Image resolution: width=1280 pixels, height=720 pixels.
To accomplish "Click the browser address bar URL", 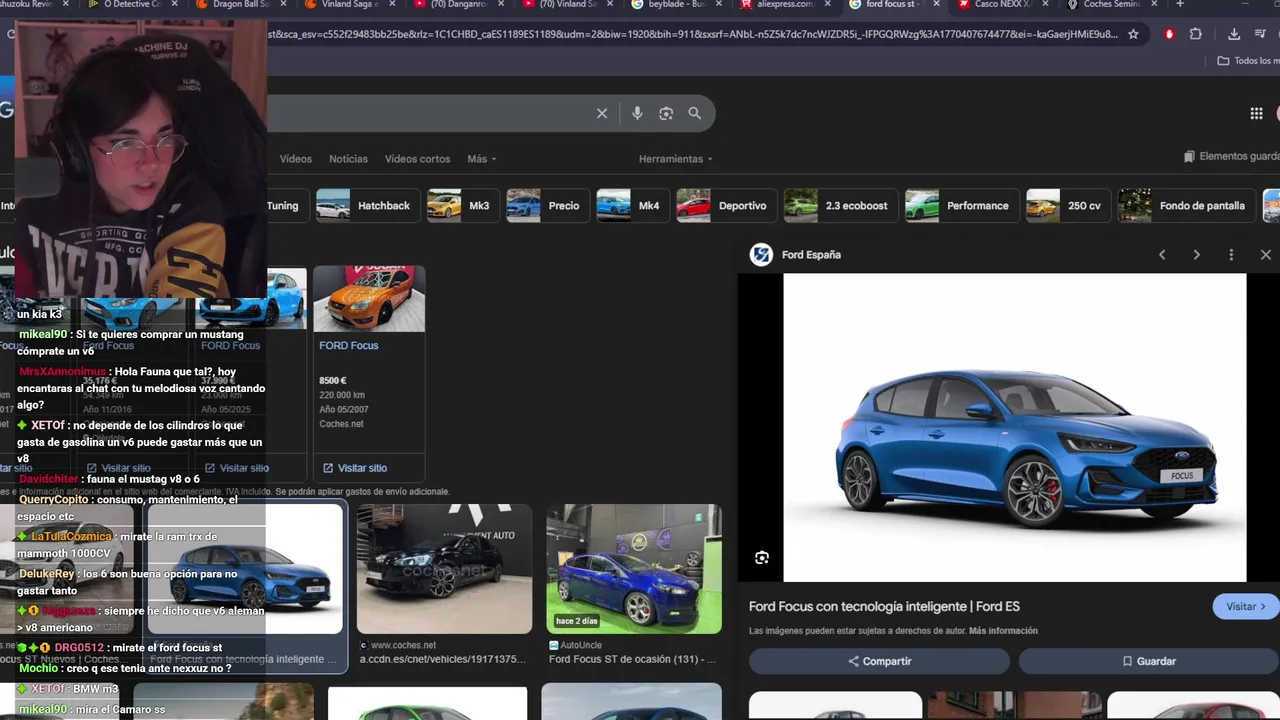I will 690,34.
